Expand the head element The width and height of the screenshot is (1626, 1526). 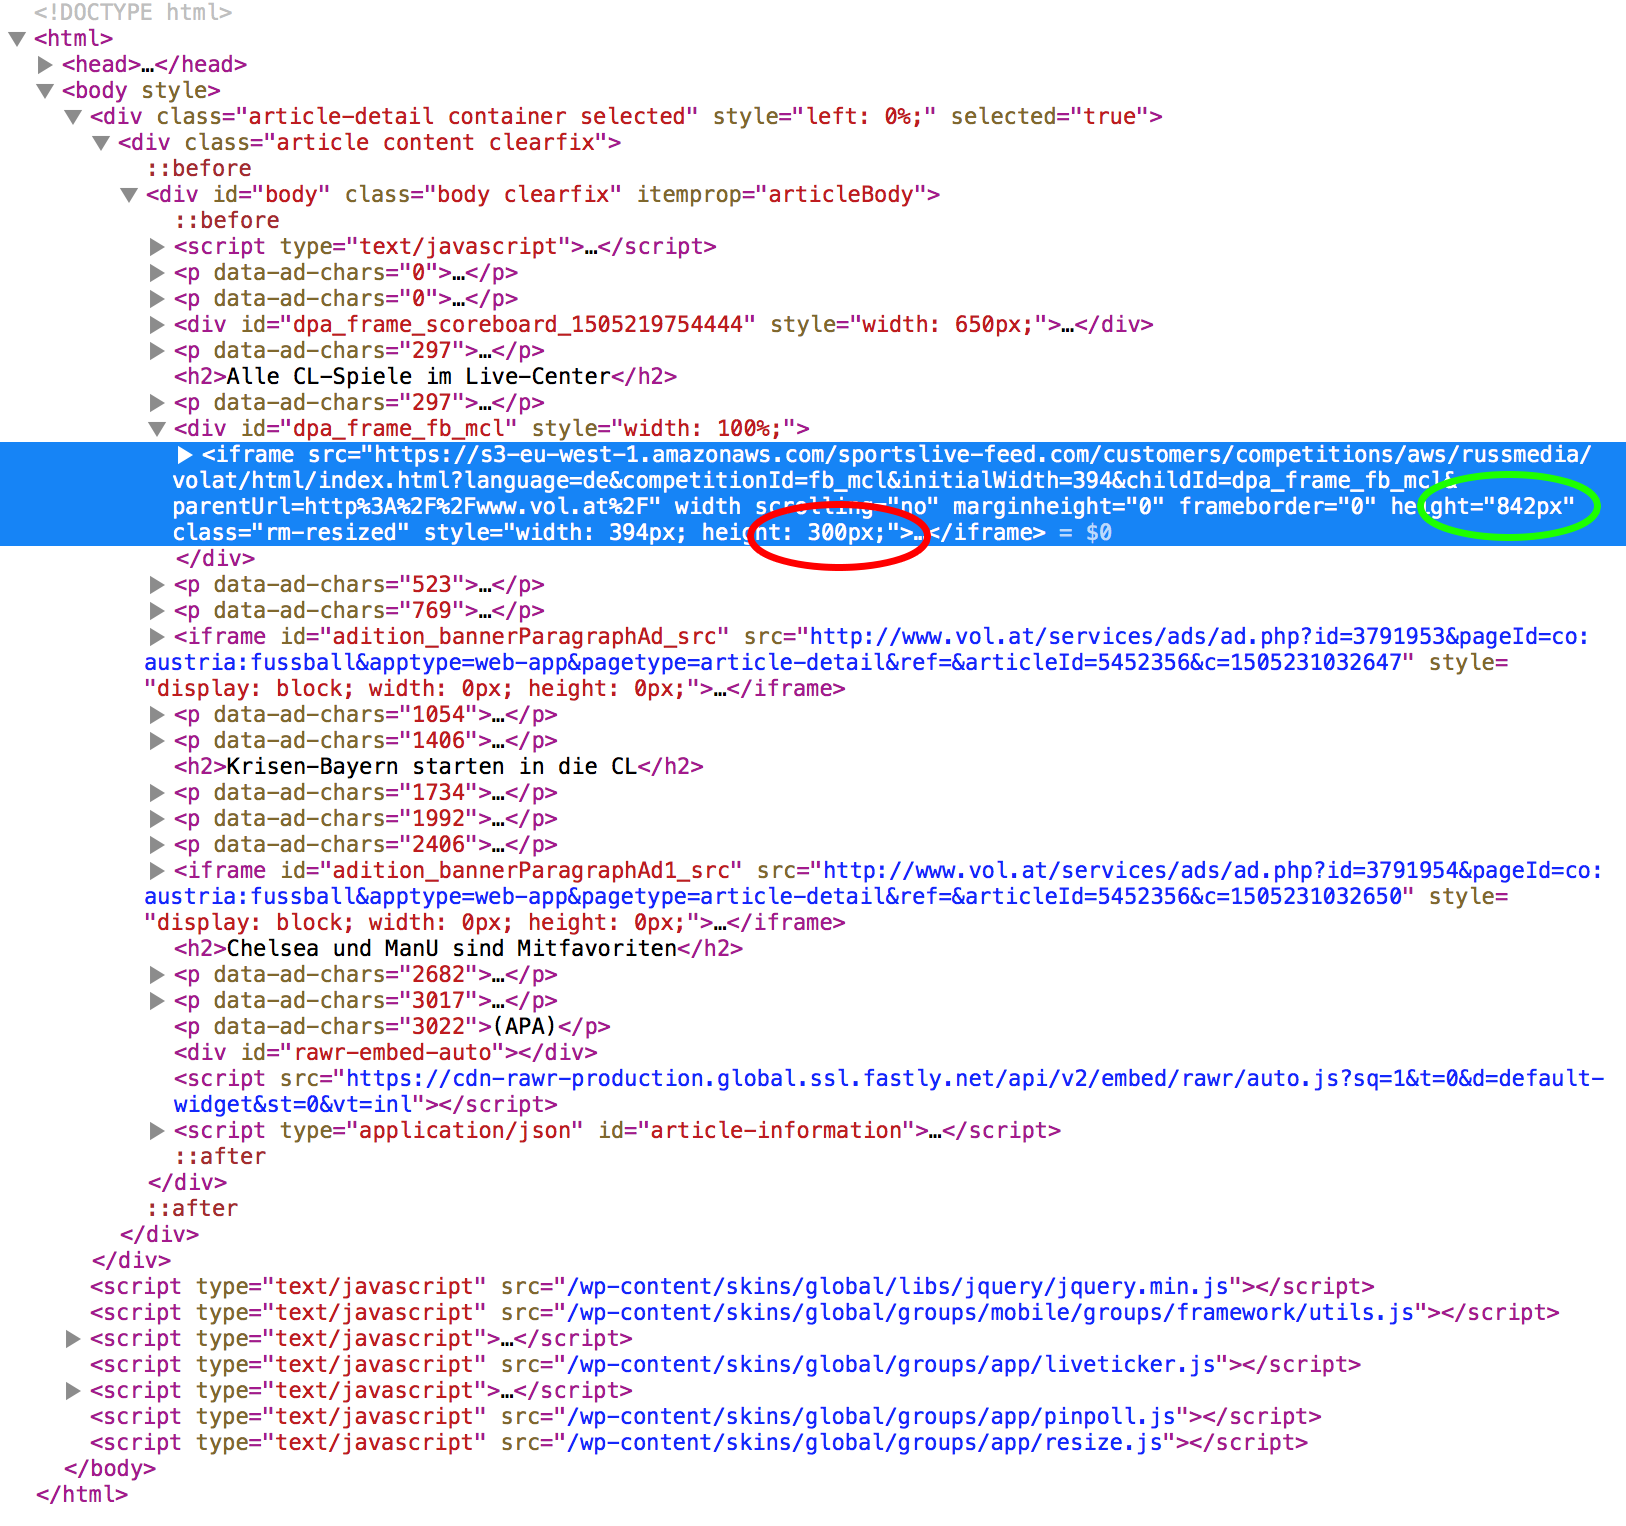[45, 65]
